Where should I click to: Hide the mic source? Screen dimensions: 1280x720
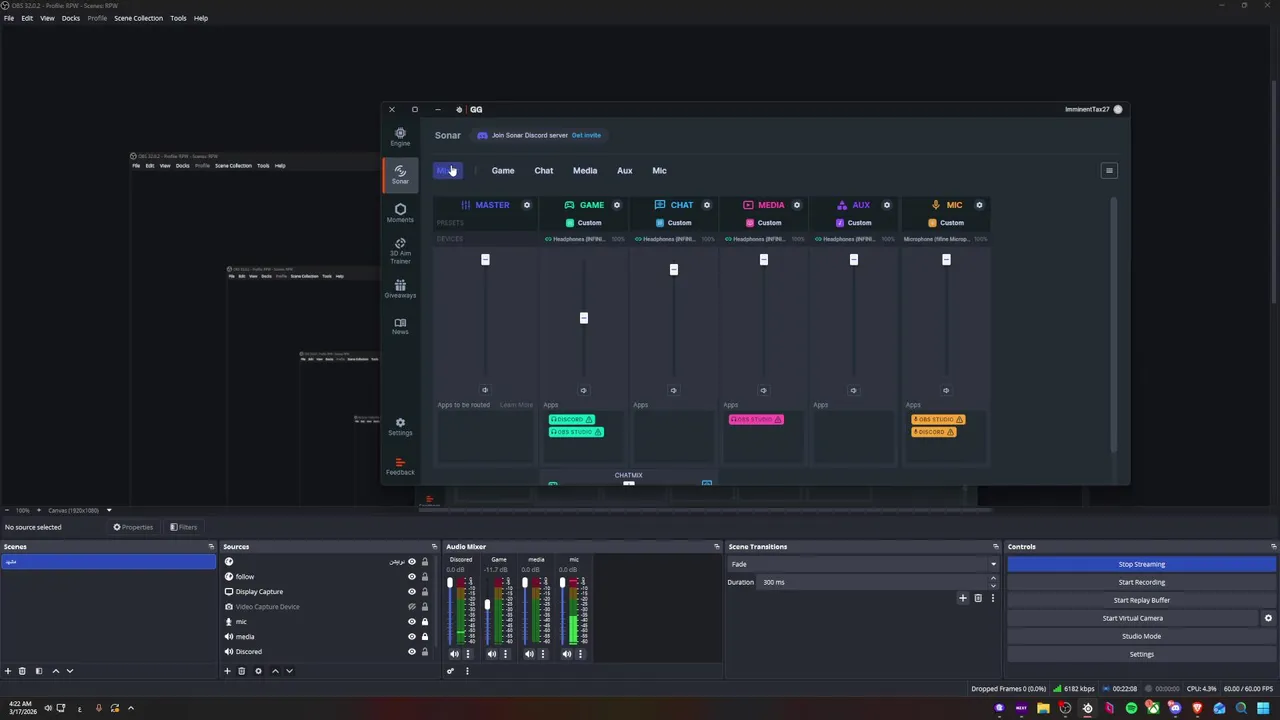pos(411,622)
